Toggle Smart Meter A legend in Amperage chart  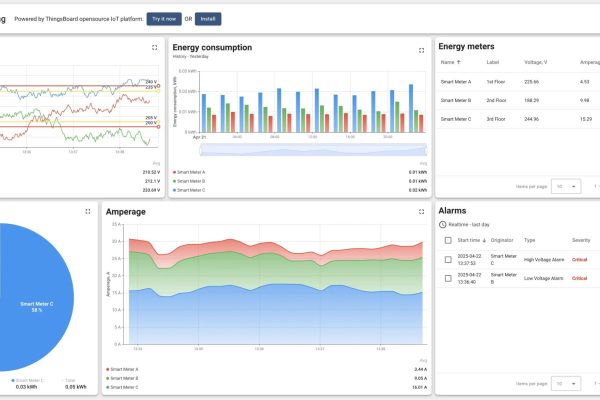click(x=122, y=369)
